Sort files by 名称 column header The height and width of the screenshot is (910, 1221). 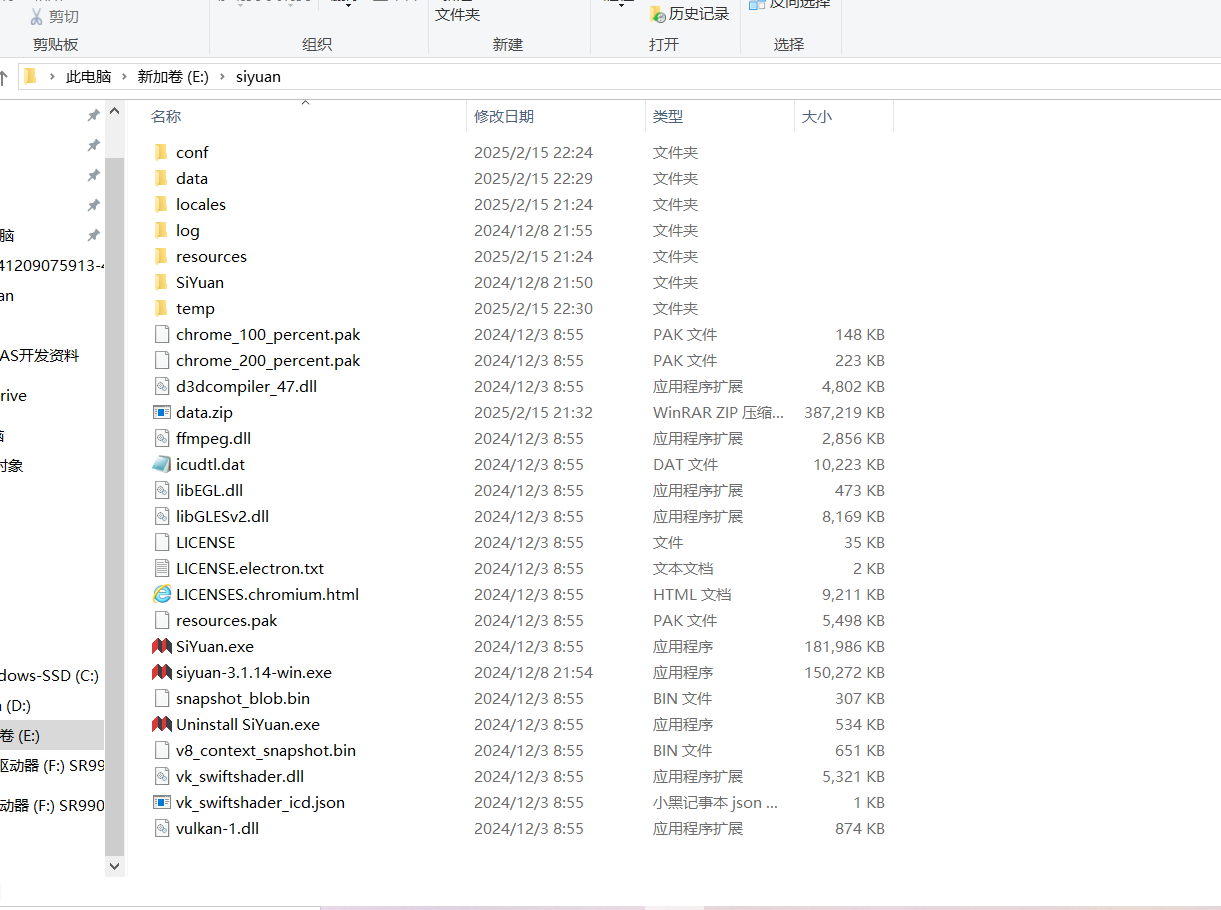[x=166, y=116]
